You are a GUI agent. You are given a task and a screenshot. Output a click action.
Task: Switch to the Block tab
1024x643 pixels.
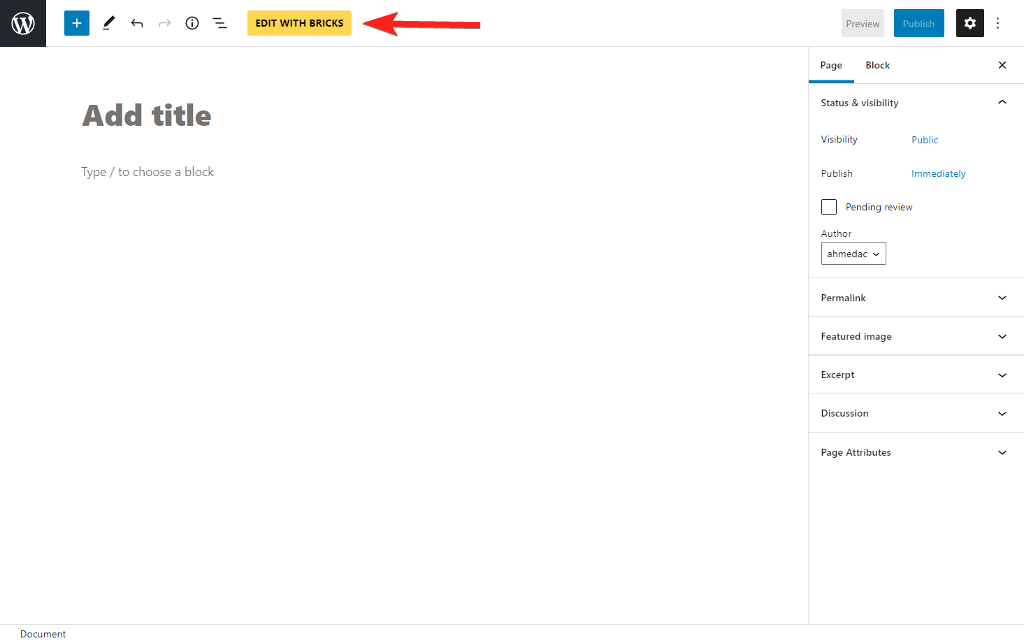(x=877, y=65)
